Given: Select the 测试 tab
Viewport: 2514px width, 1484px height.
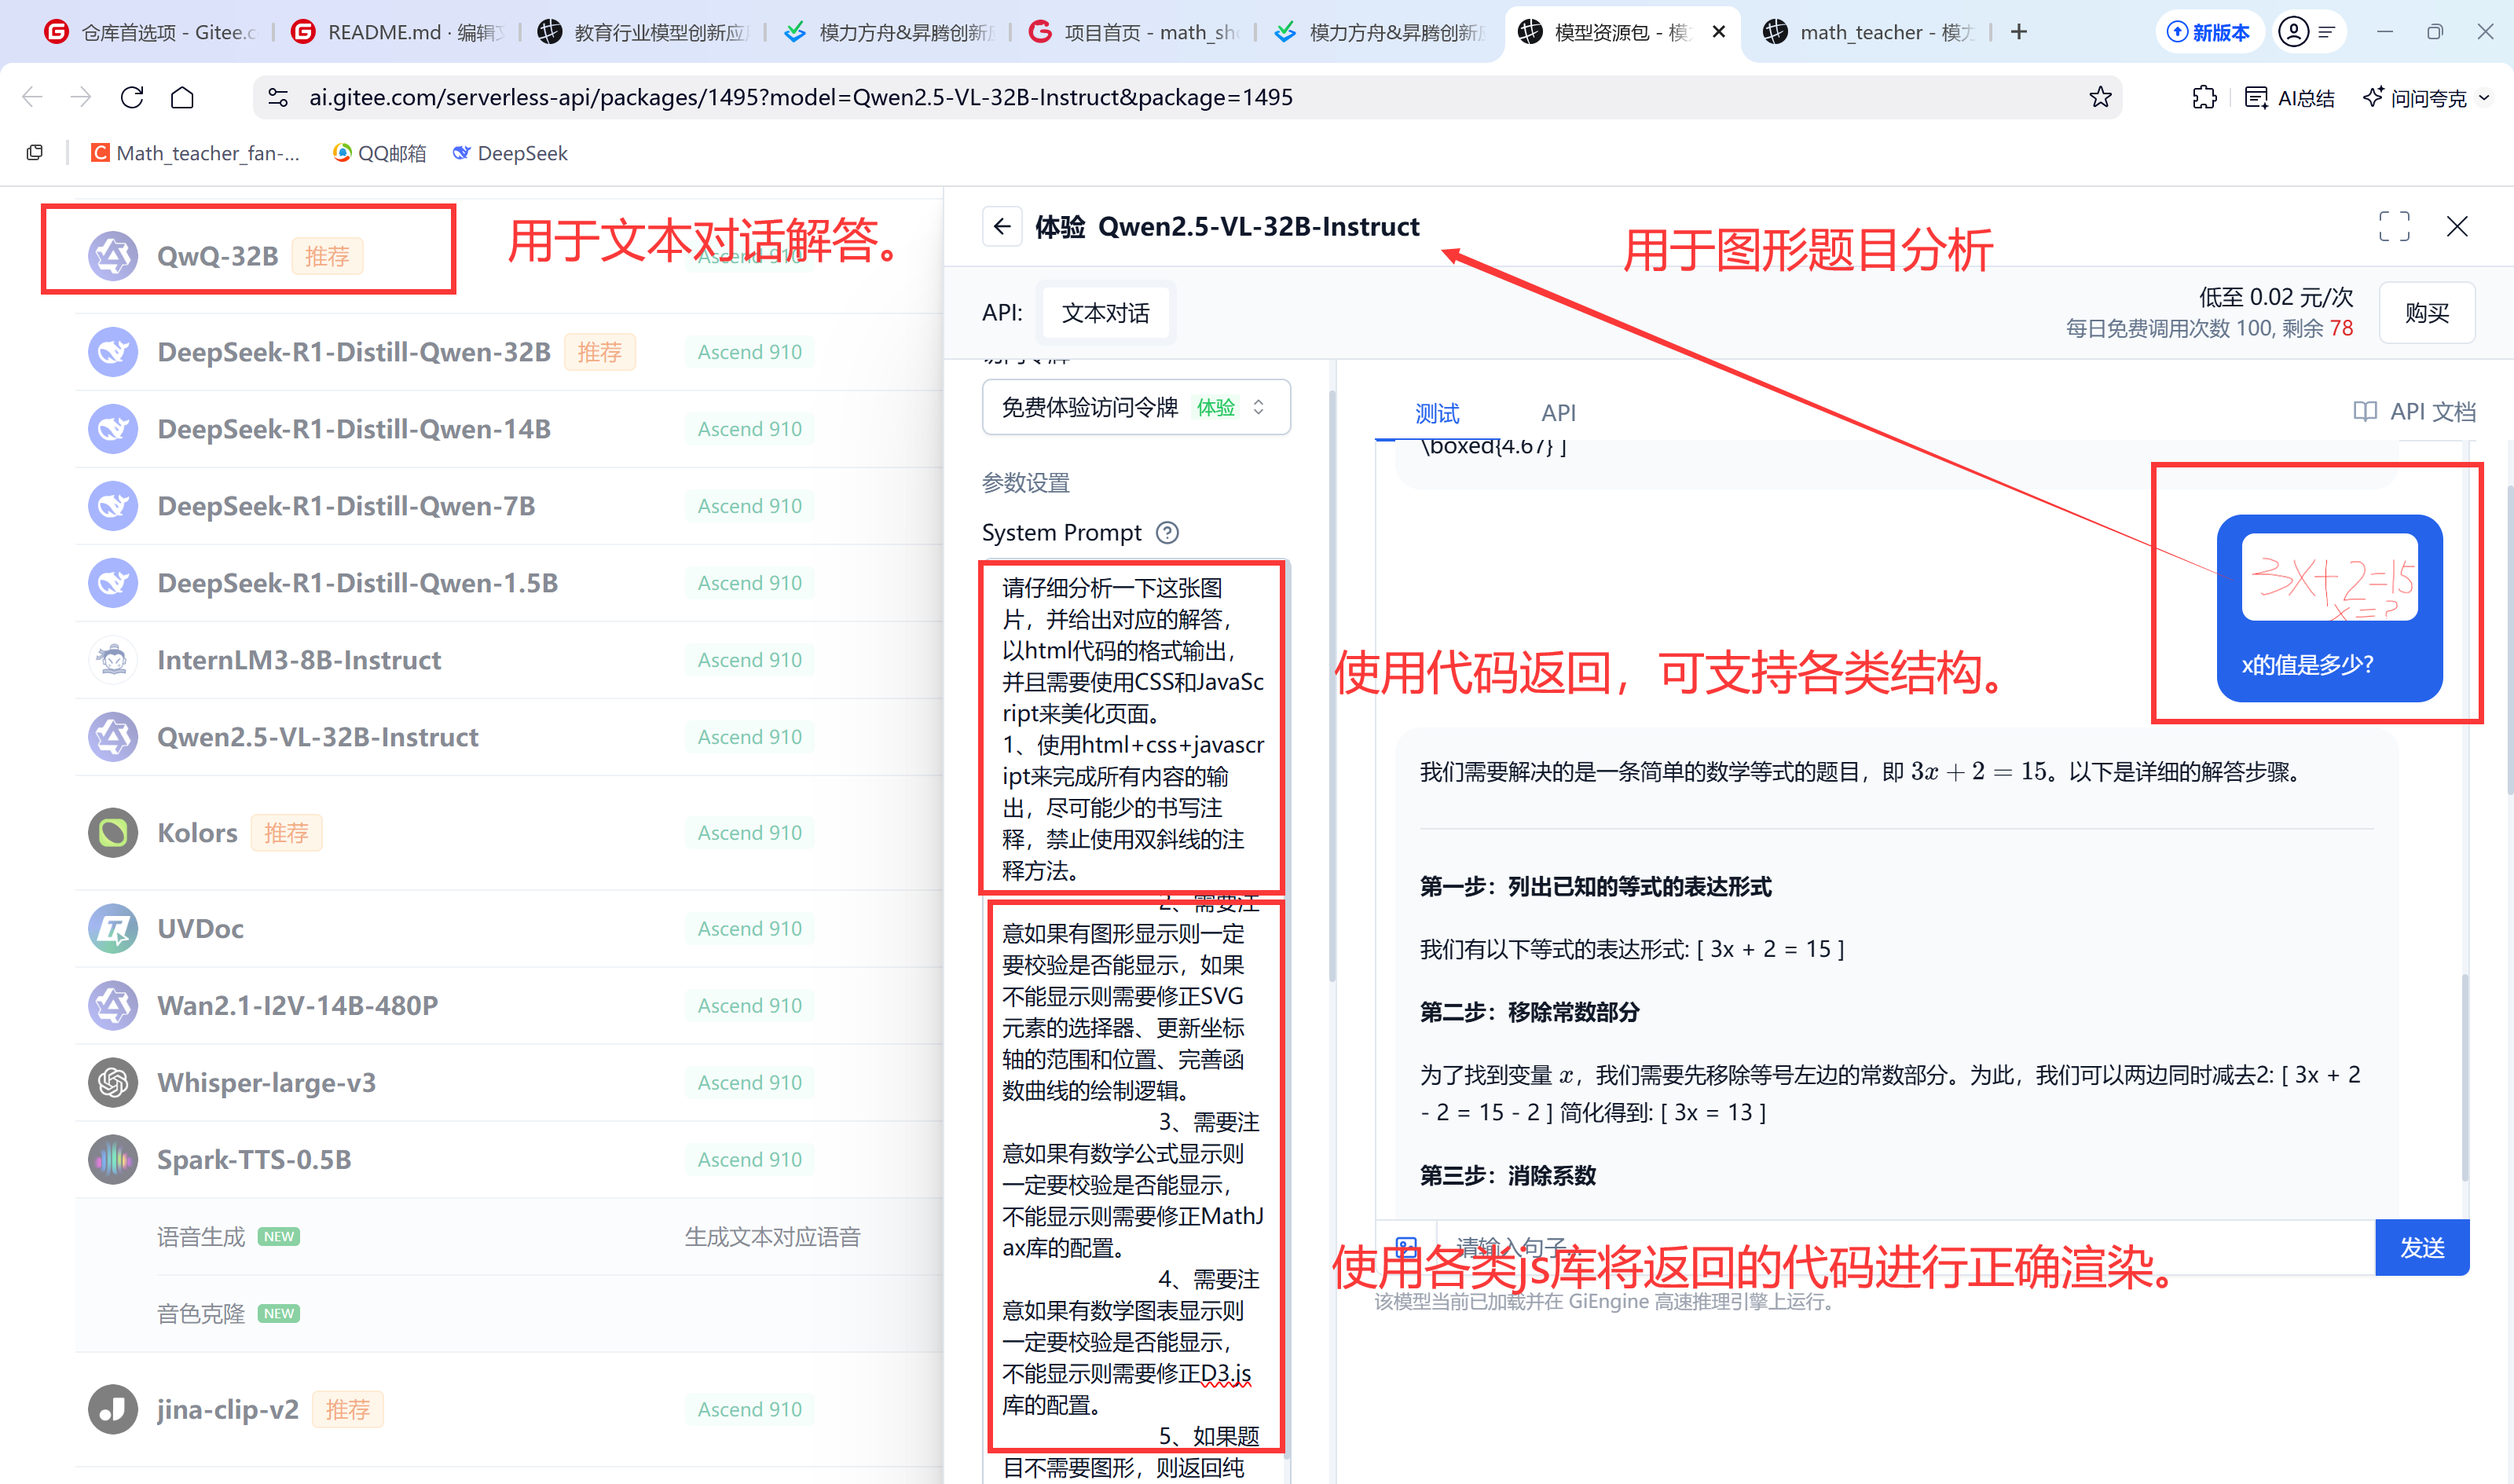Looking at the screenshot, I should click(x=1436, y=413).
